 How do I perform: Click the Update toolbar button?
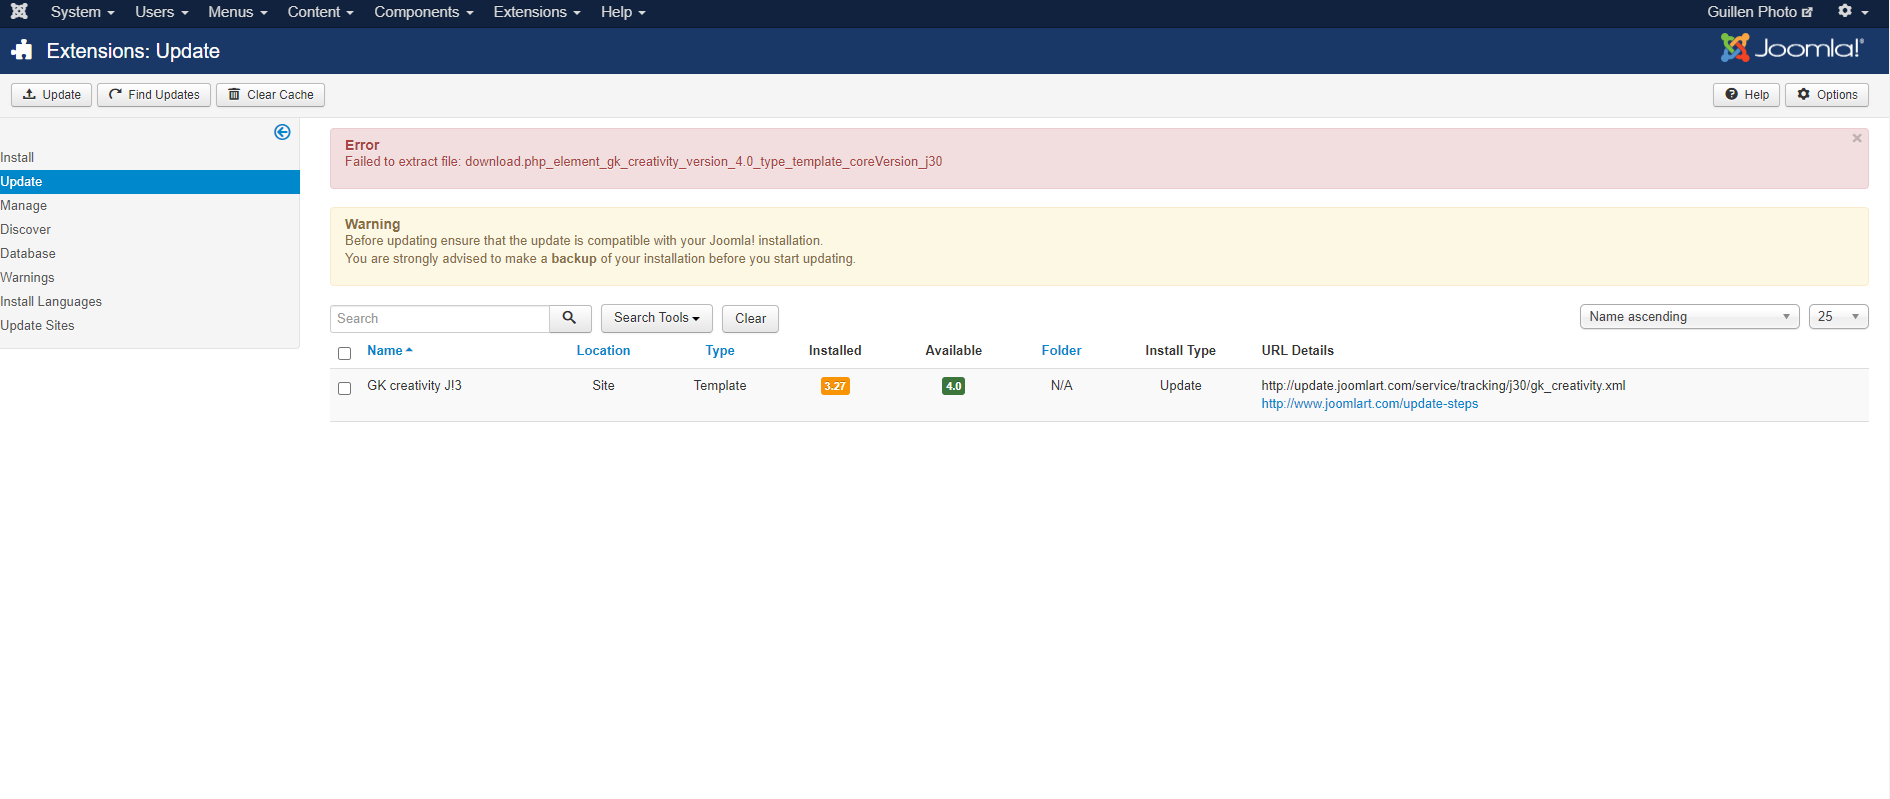pos(52,95)
